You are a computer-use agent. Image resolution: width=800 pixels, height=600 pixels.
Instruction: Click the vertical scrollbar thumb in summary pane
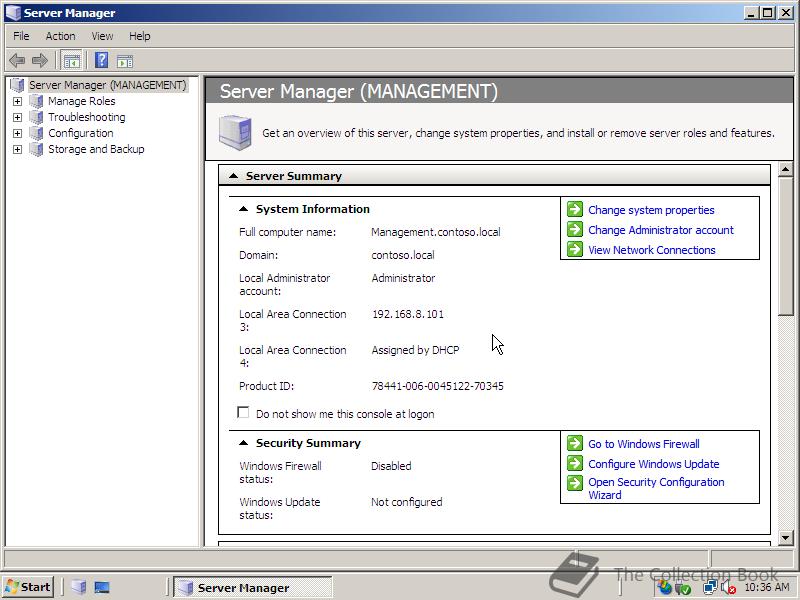pyautogui.click(x=785, y=246)
